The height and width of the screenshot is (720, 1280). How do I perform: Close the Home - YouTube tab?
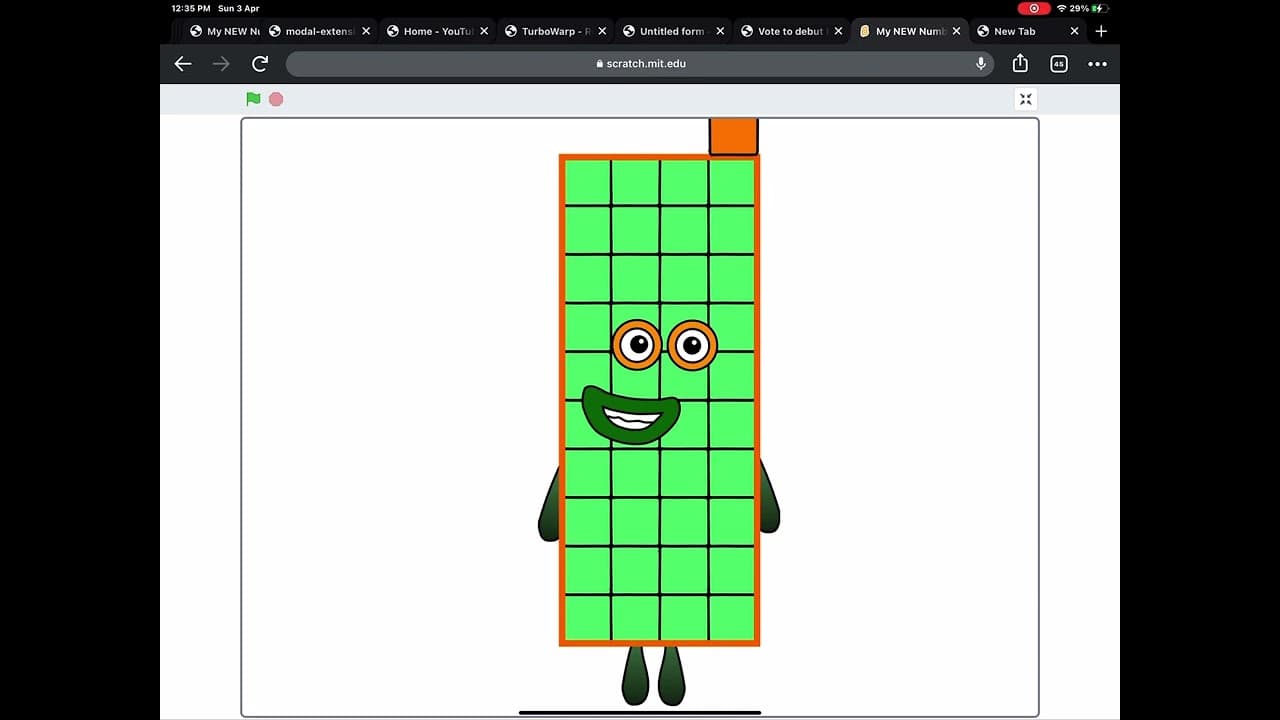[x=484, y=31]
